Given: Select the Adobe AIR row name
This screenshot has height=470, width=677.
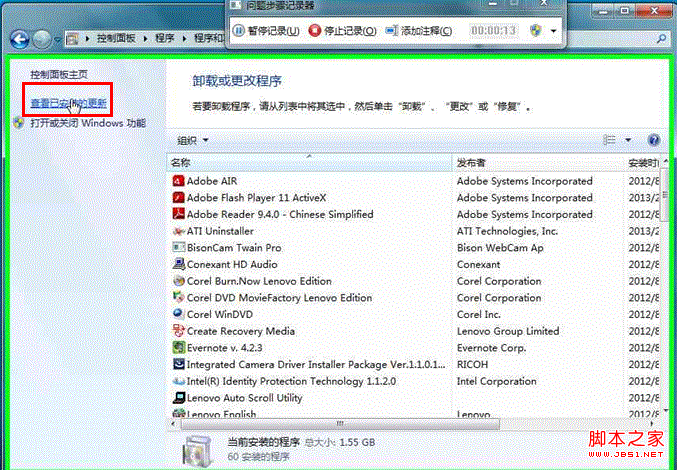Looking at the screenshot, I should [212, 181].
